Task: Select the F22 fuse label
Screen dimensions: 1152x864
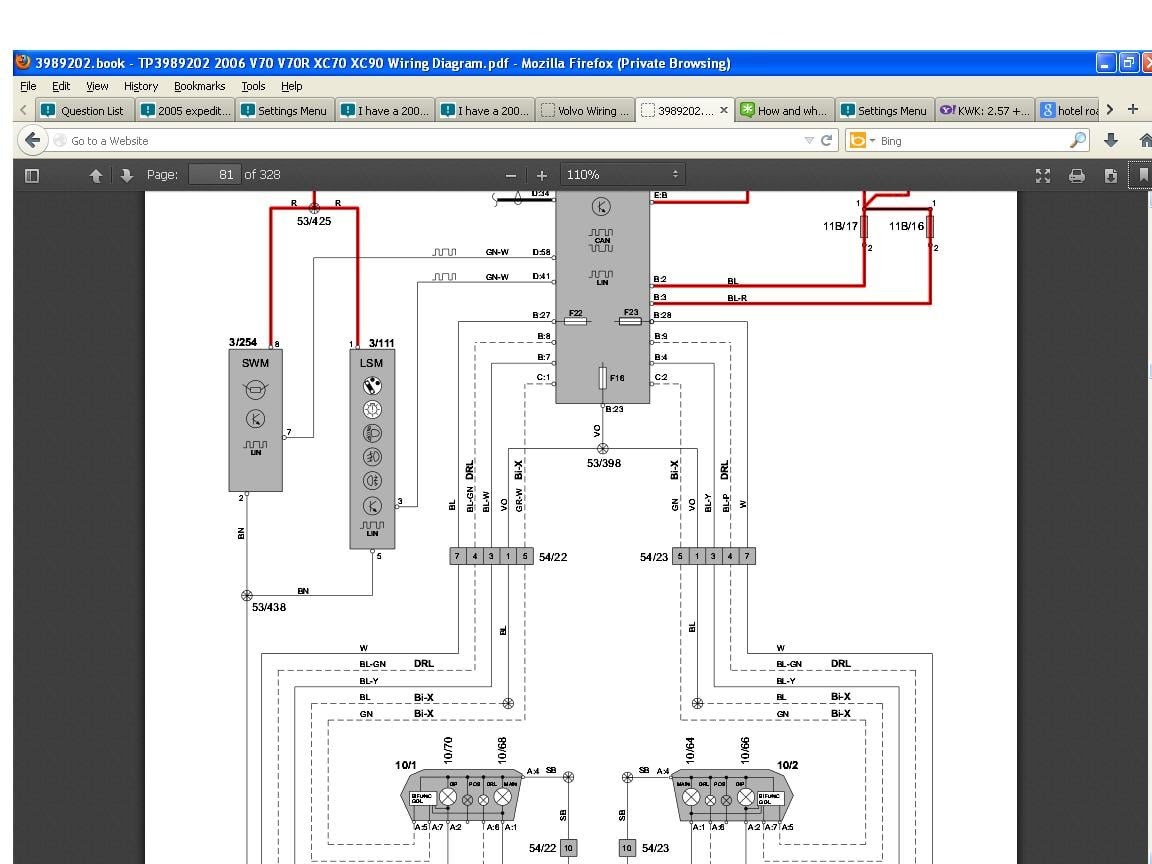Action: (x=575, y=313)
